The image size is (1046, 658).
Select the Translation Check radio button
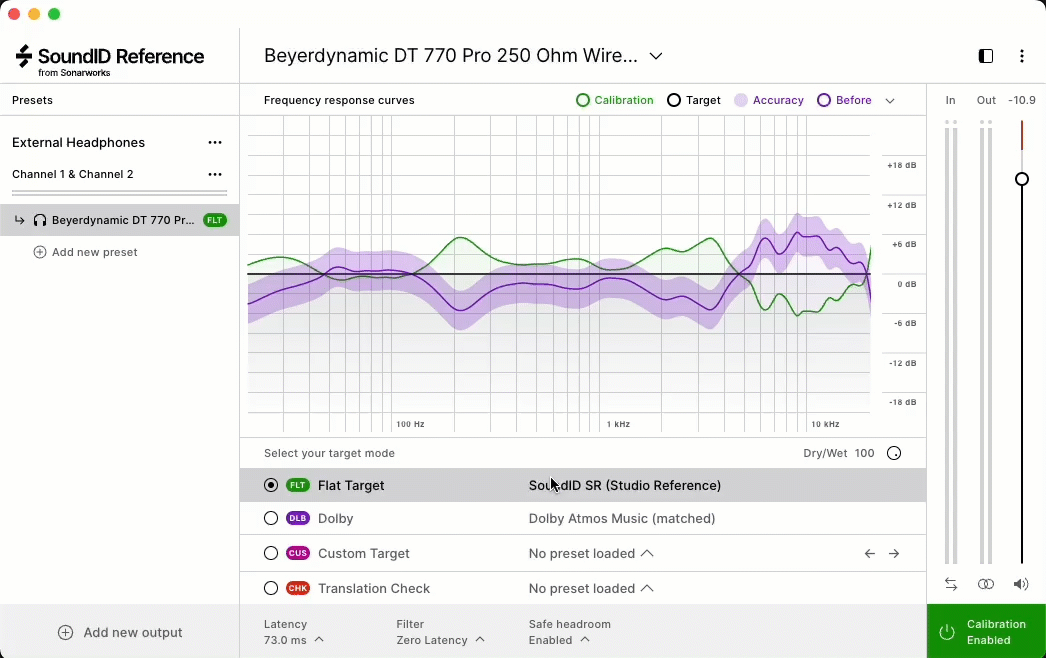271,588
